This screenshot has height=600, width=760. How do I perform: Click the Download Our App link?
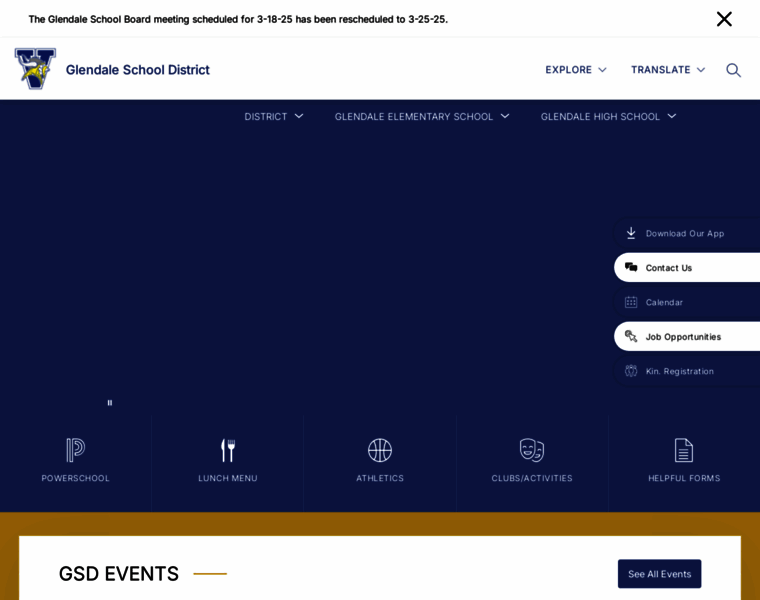[x=686, y=233]
